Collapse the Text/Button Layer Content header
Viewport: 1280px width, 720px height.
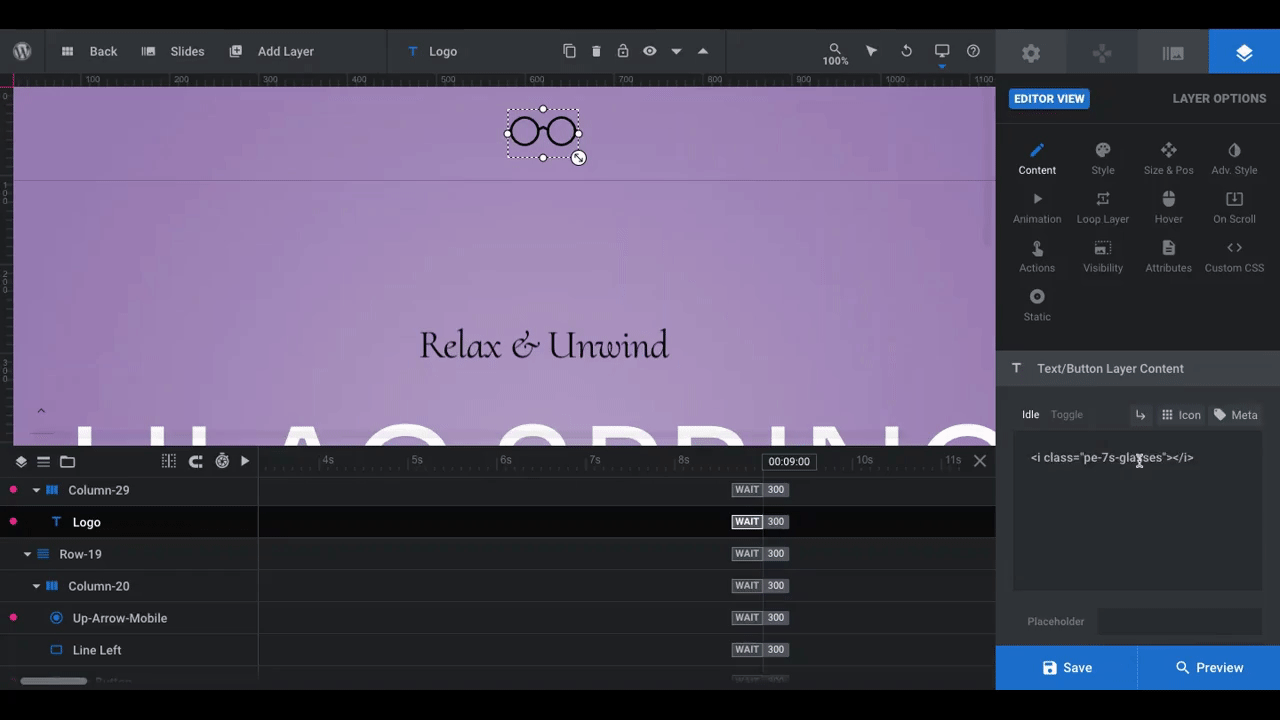pos(1138,368)
